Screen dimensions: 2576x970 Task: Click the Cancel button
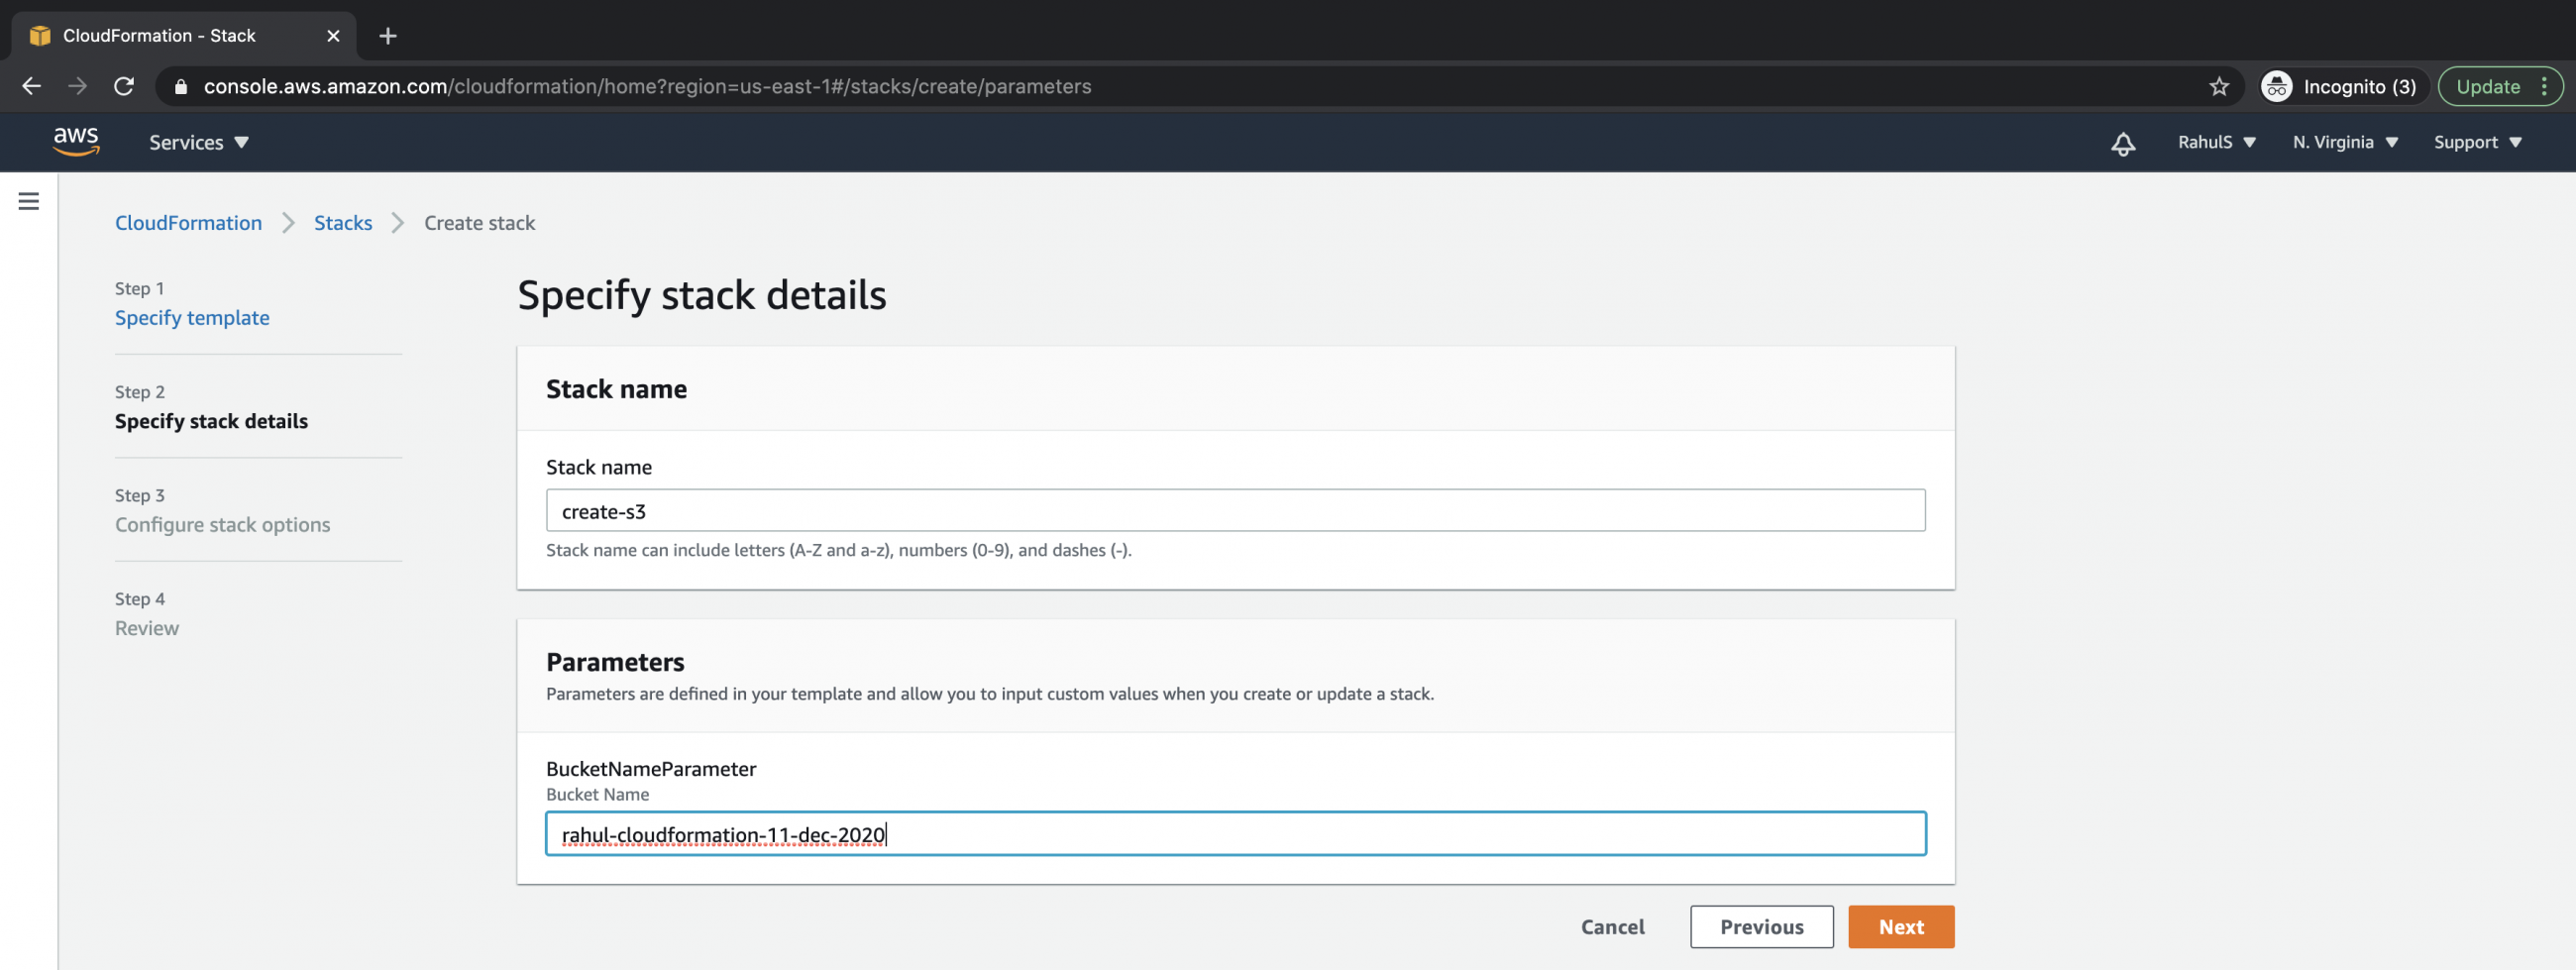[1612, 927]
